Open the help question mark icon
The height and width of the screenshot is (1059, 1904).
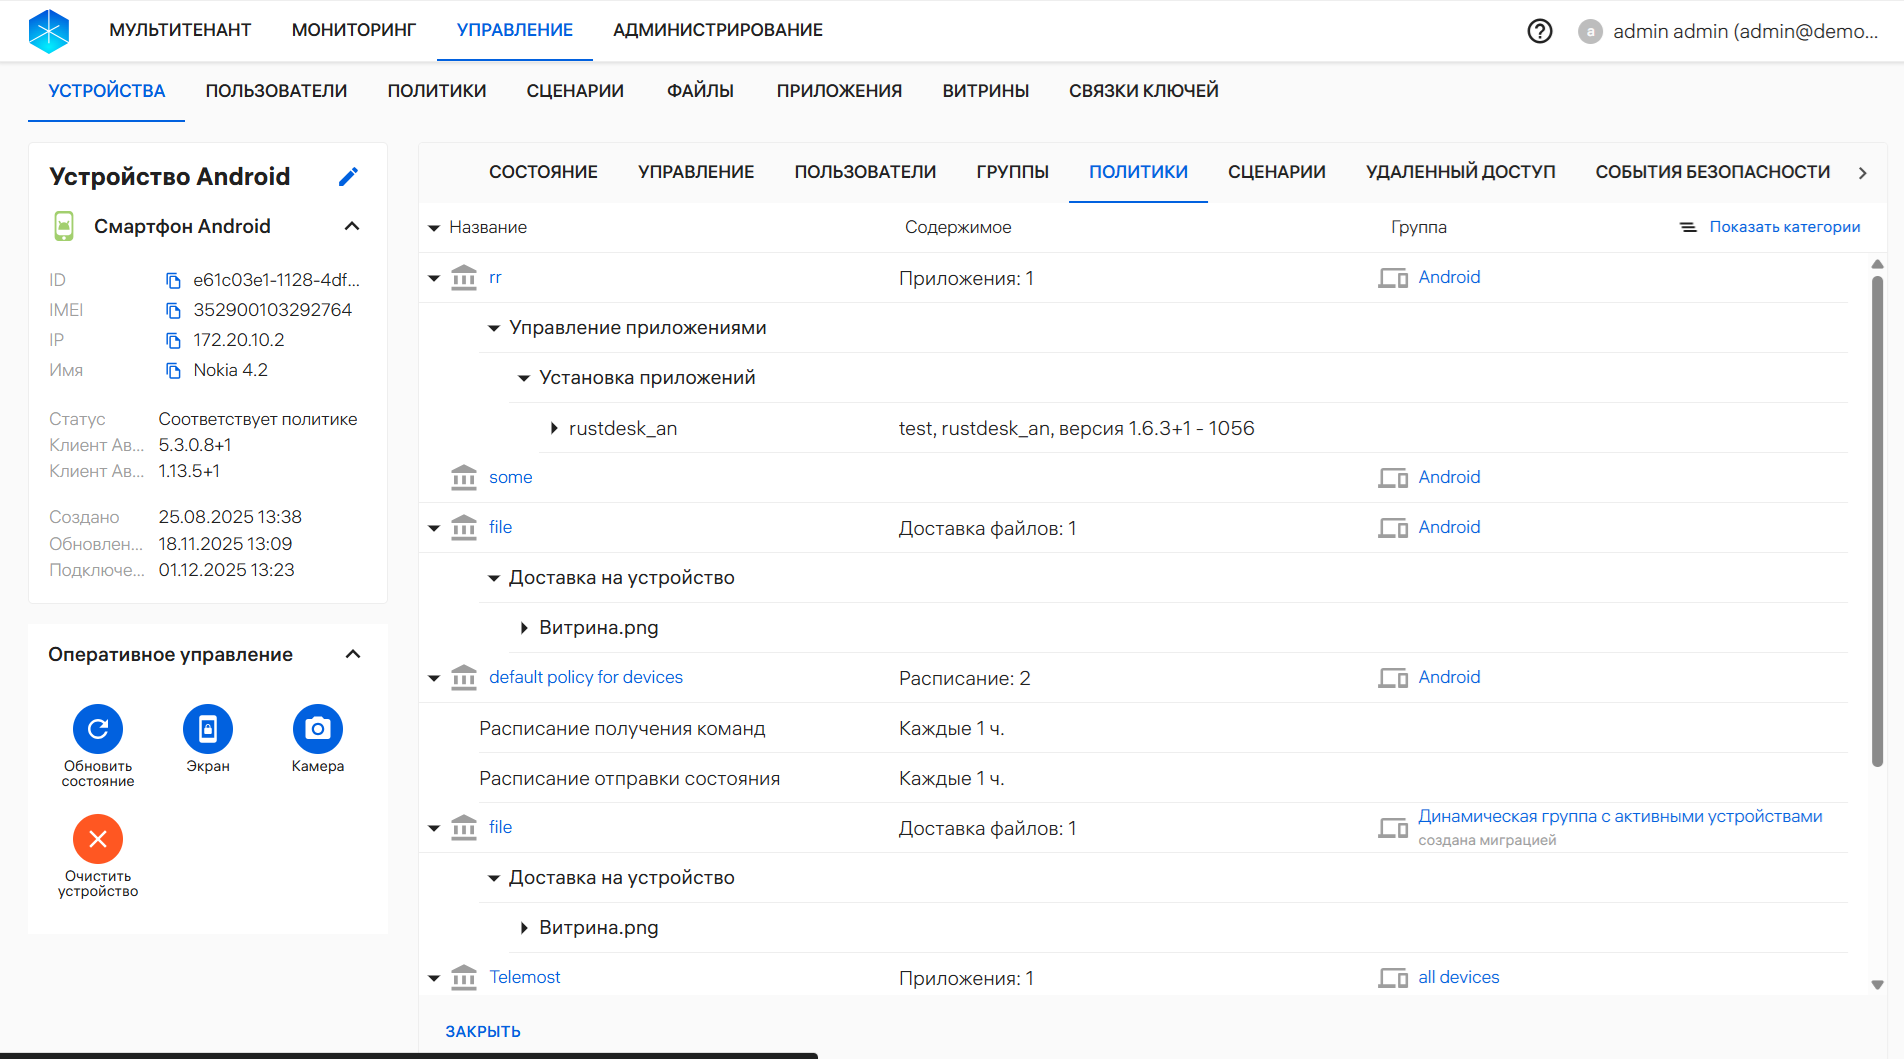pyautogui.click(x=1540, y=31)
